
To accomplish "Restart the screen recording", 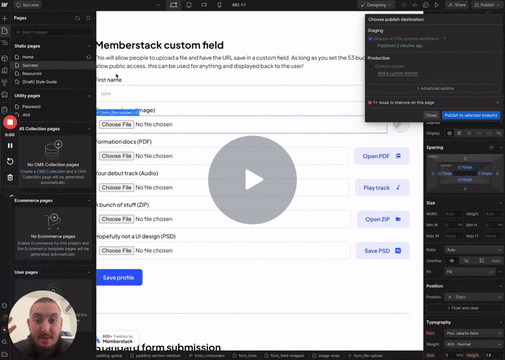I will [x=10, y=161].
